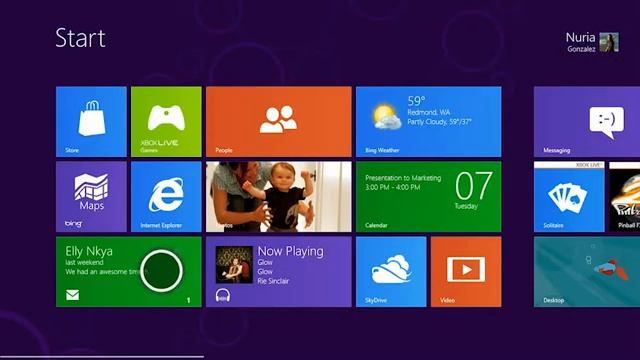The image size is (640, 360).
Task: Click the '07' date number on Calendar
Action: (474, 186)
